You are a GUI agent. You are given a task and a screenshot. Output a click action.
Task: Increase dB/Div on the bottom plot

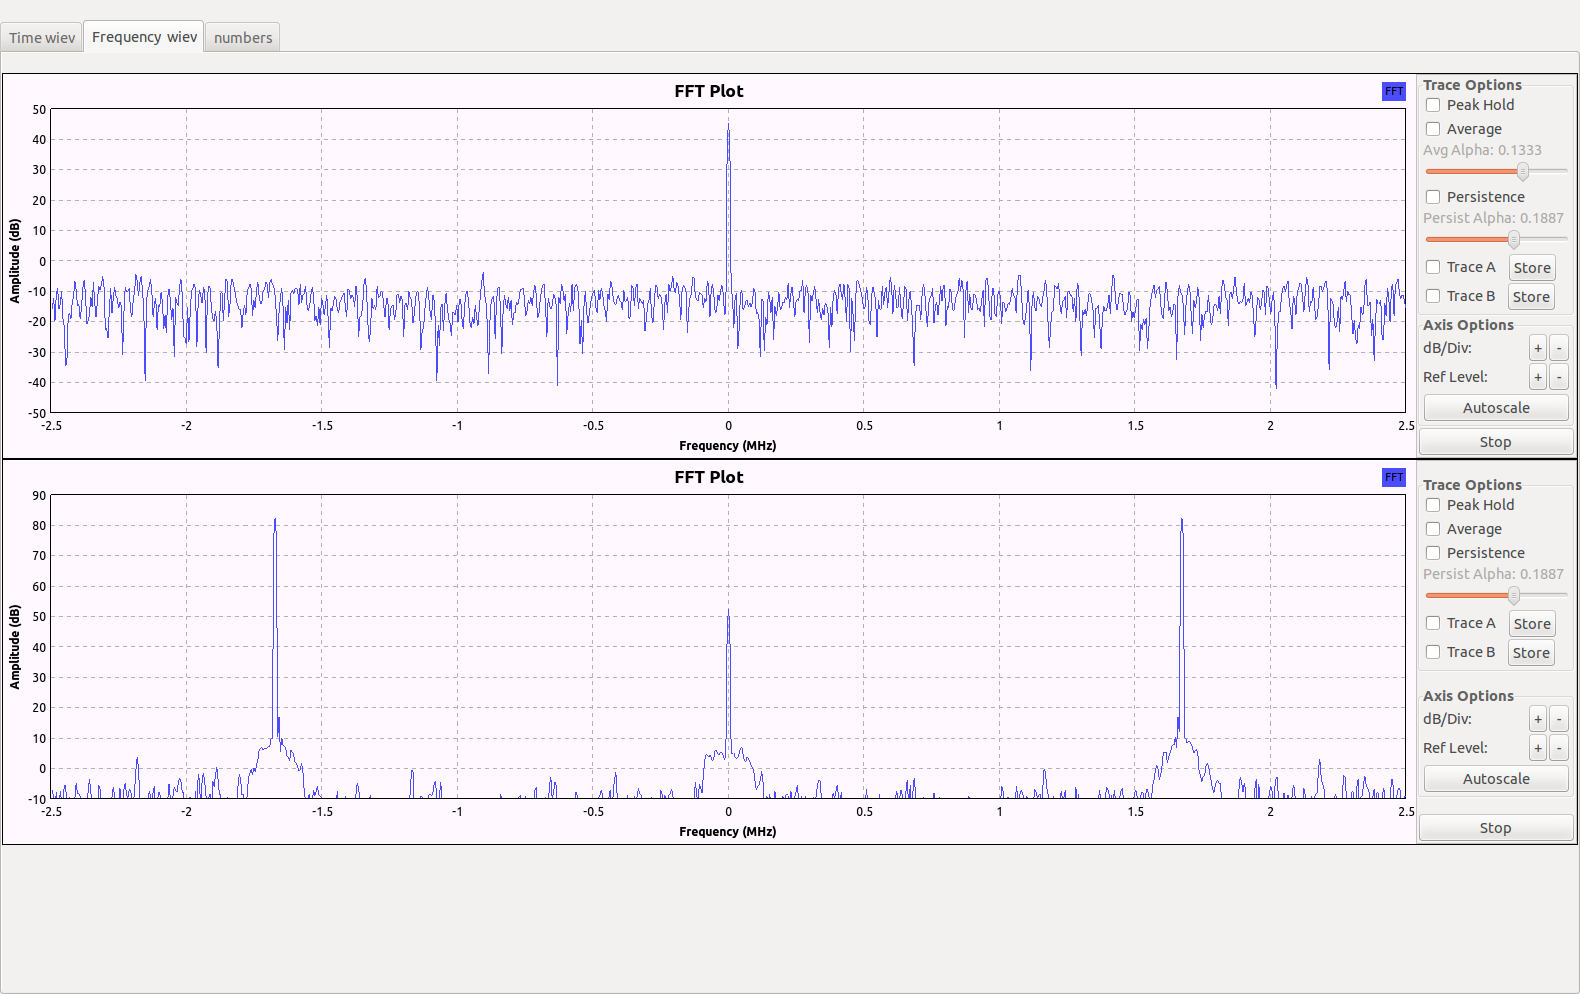tap(1537, 719)
